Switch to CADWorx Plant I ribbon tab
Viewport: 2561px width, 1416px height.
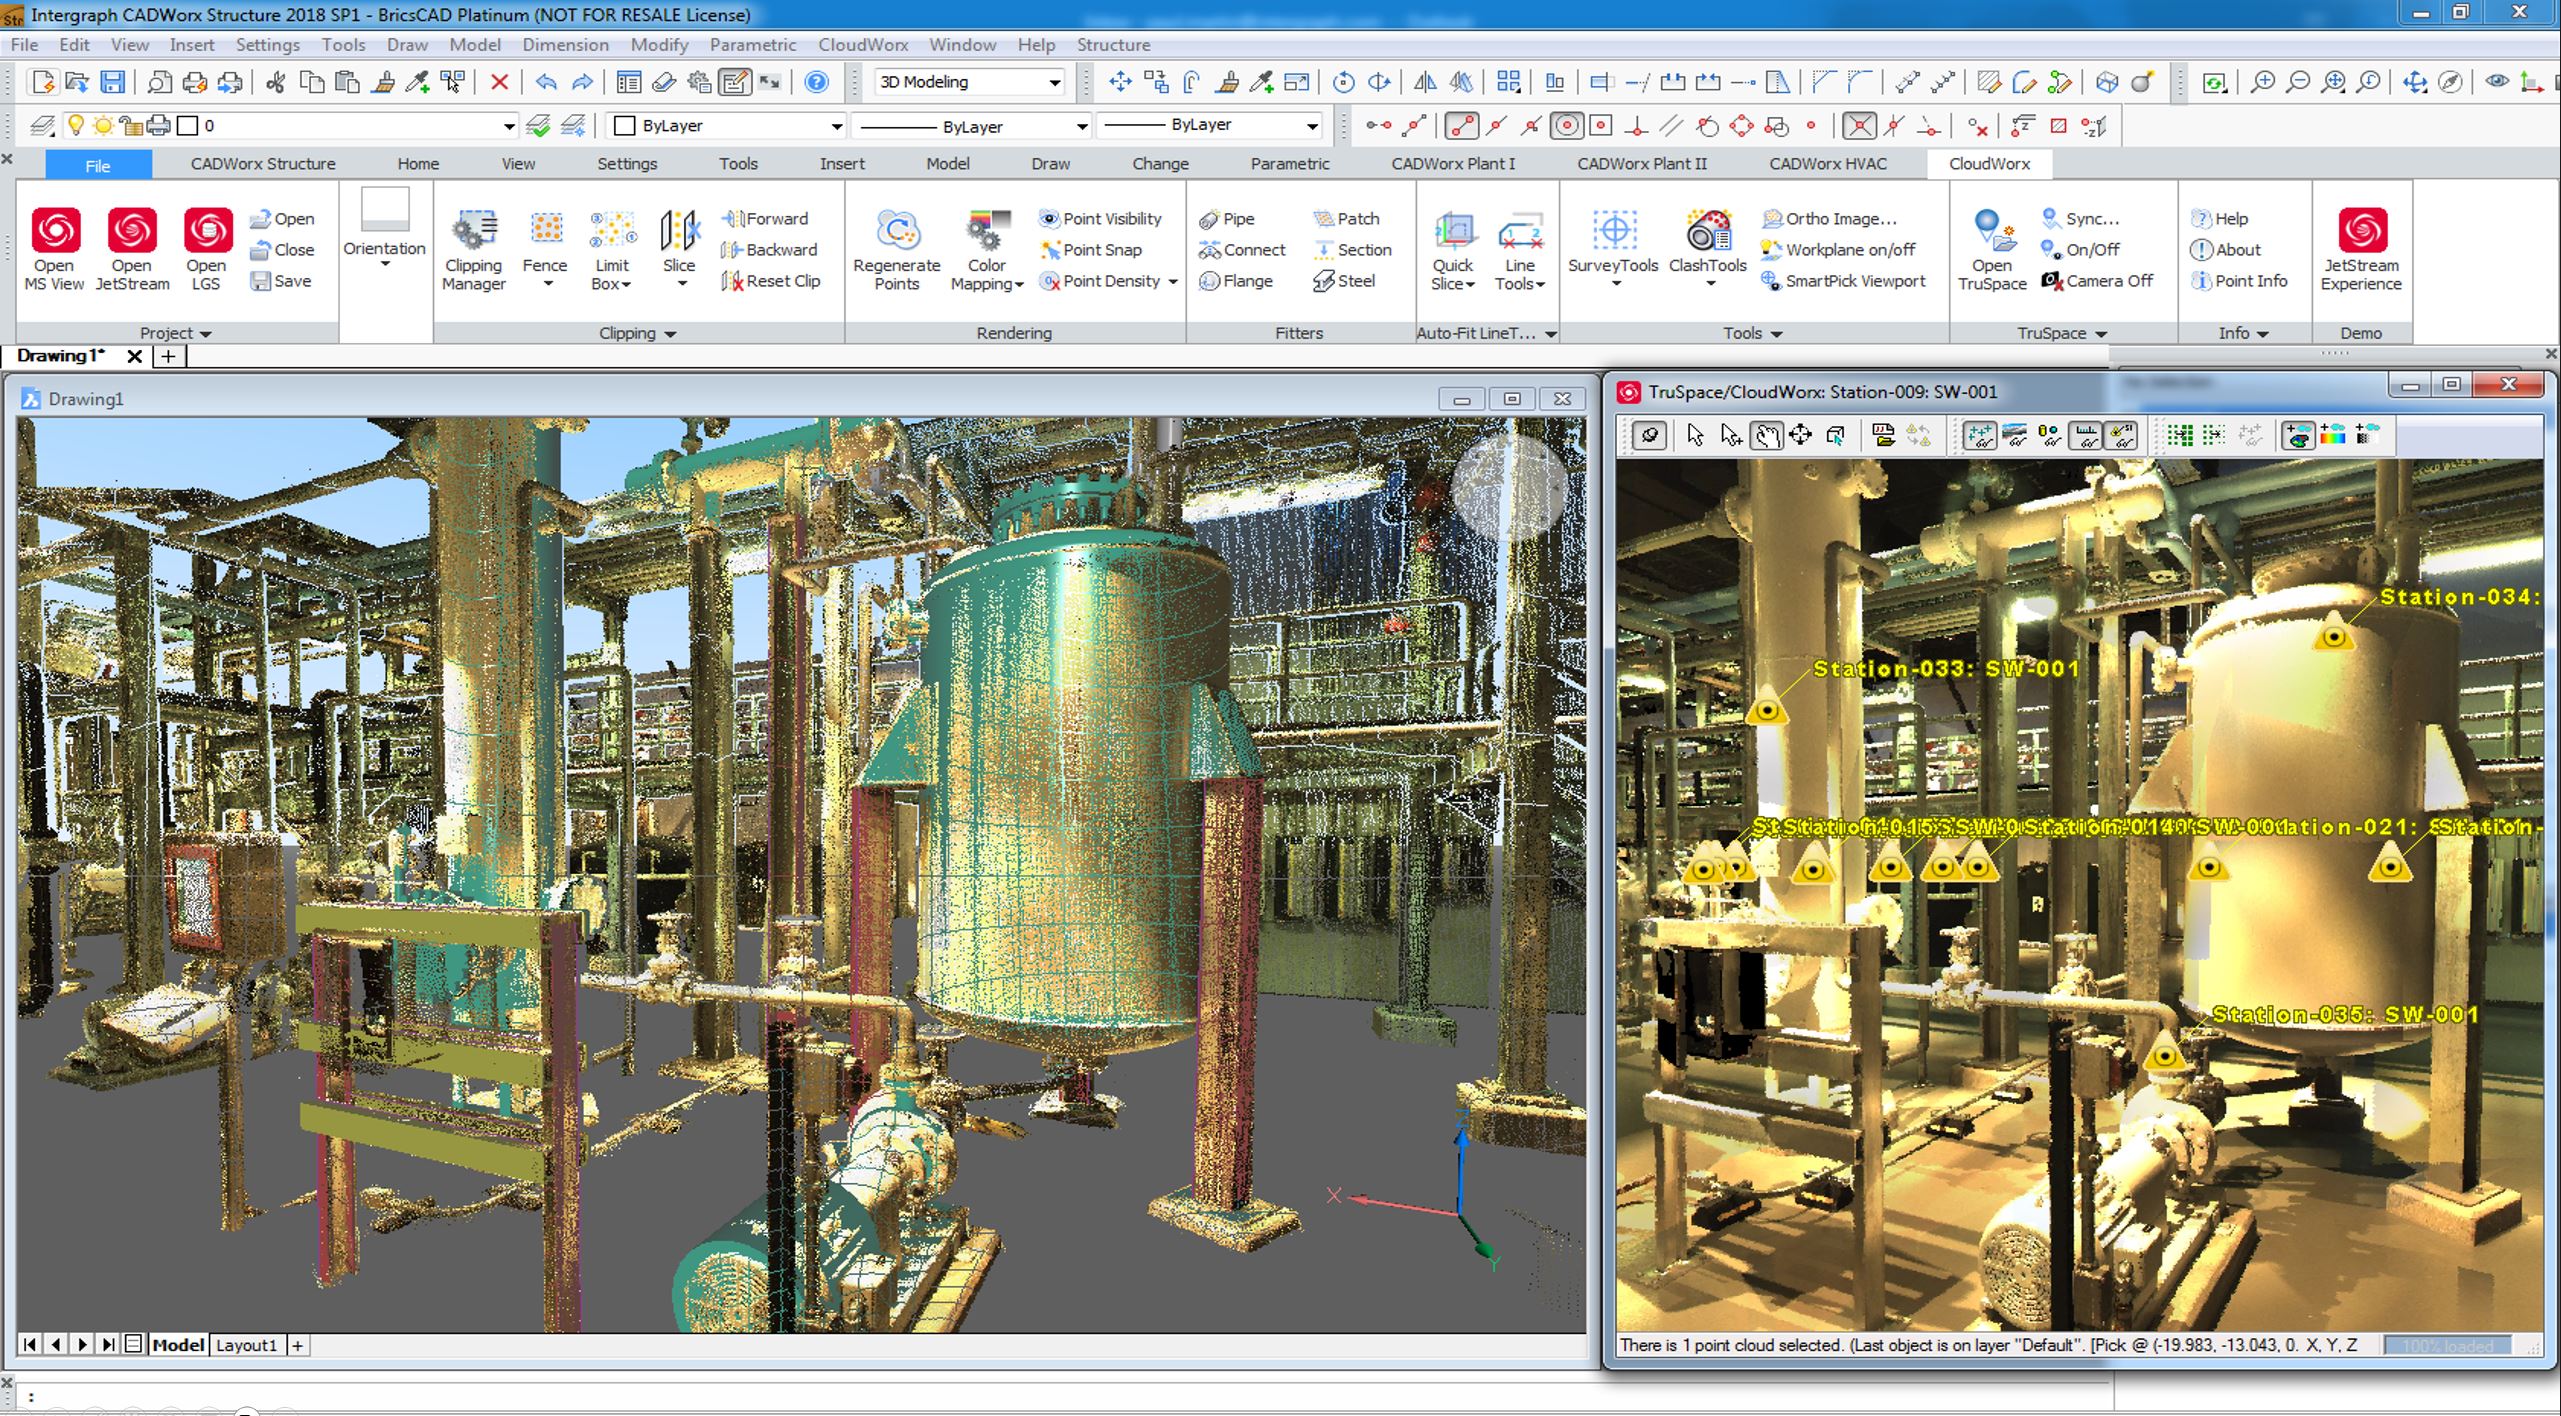1453,164
